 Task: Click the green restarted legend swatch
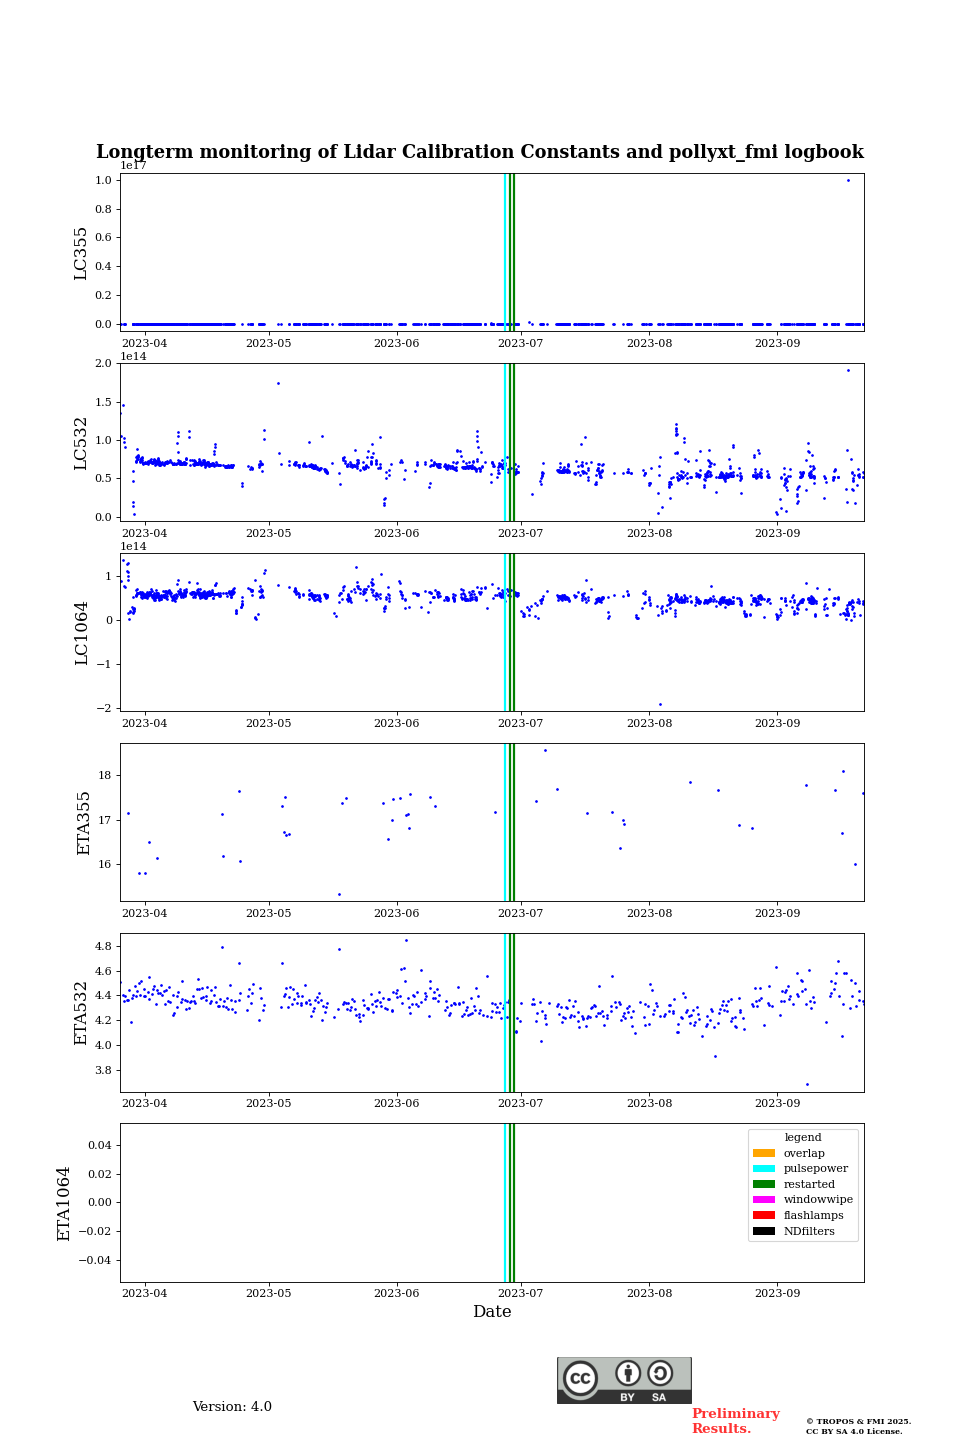(x=764, y=1184)
